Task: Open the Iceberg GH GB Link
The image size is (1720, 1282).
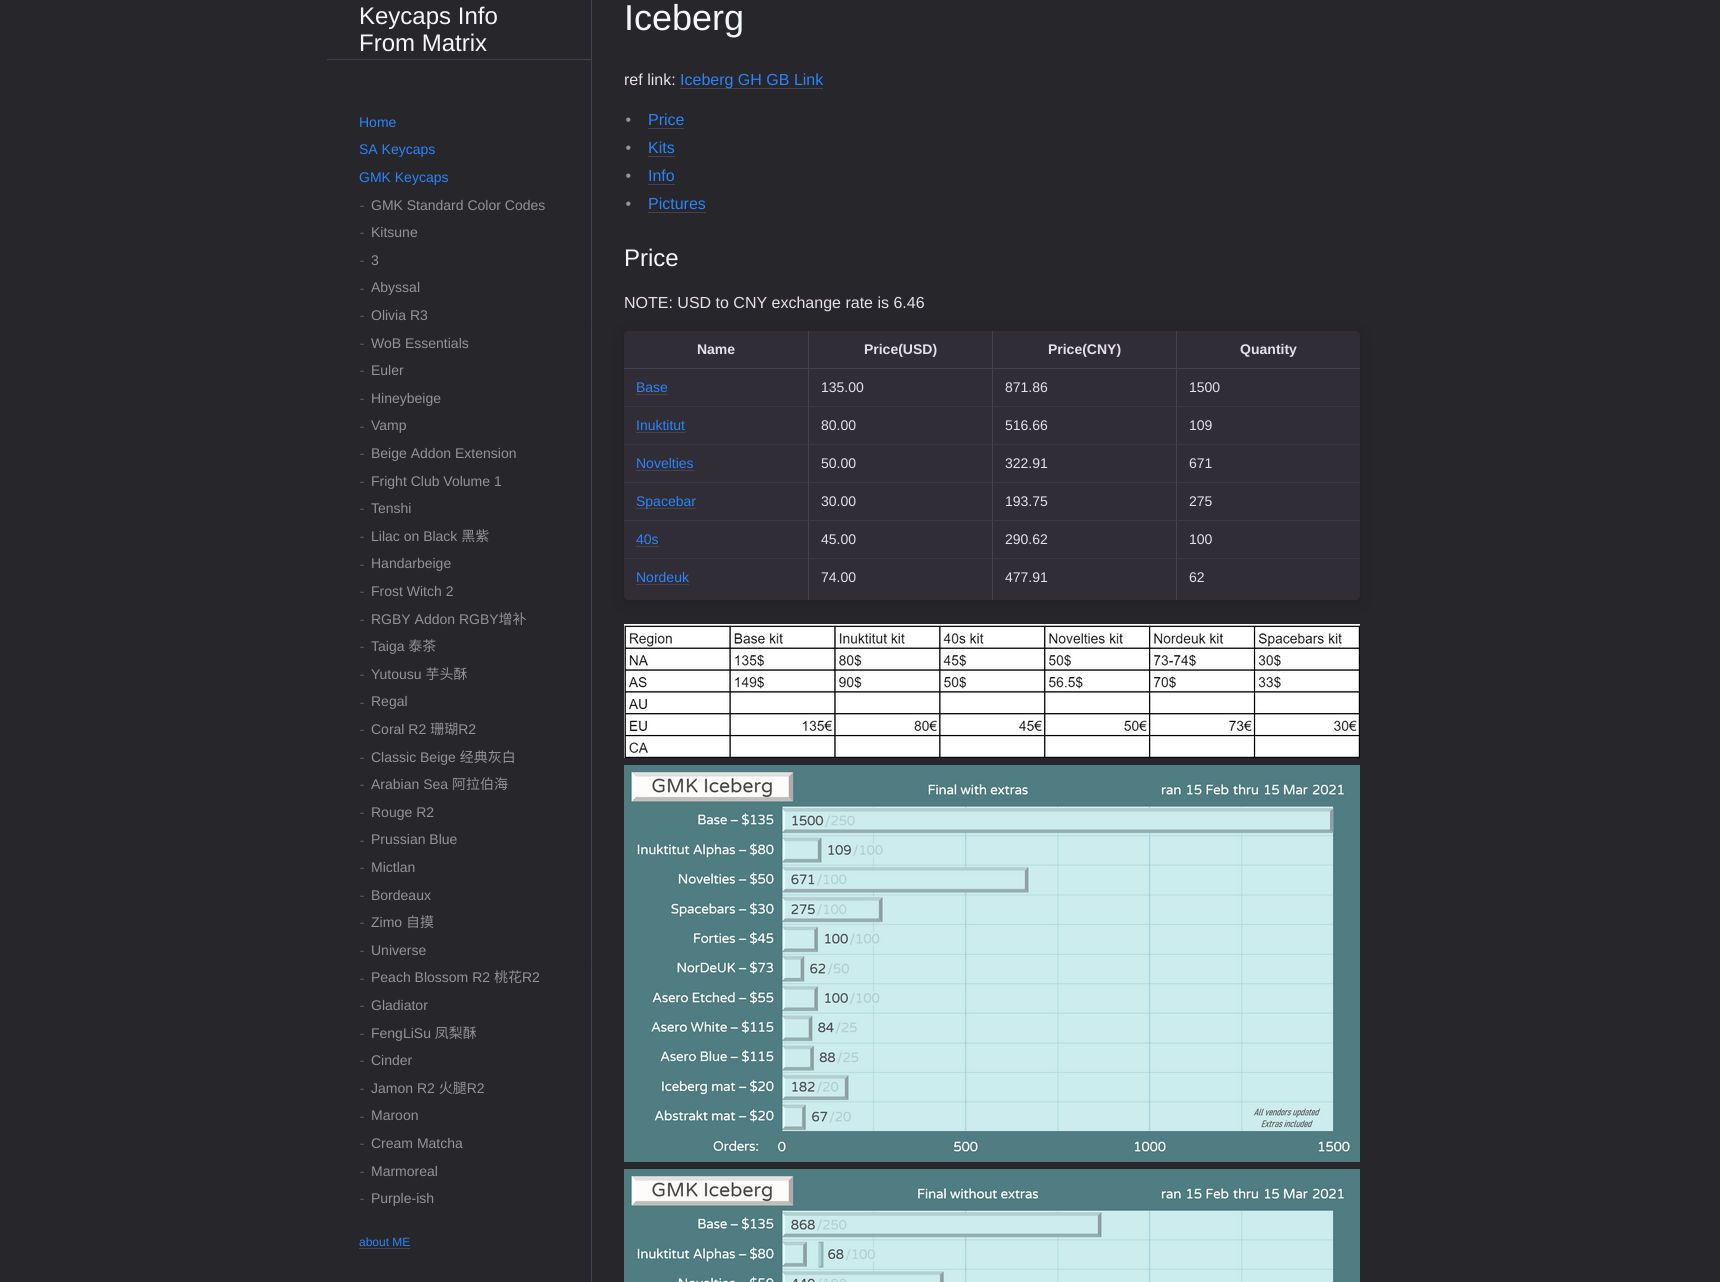Action: [x=751, y=80]
